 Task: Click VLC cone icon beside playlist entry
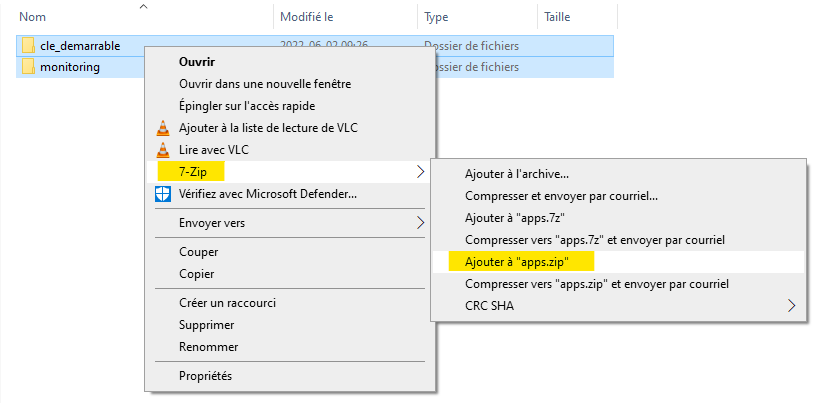pos(163,127)
